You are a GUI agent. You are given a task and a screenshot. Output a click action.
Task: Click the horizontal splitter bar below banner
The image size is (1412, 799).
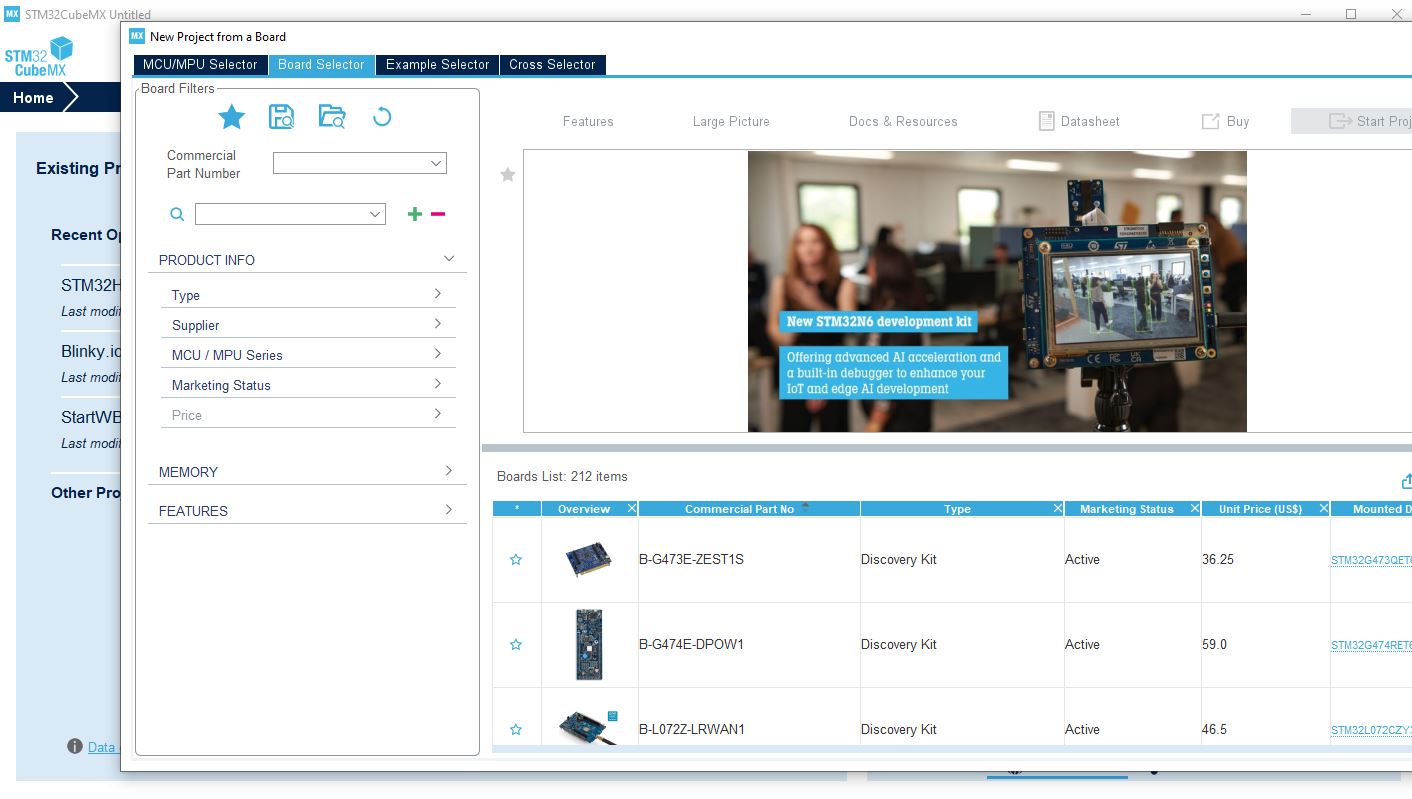click(946, 448)
